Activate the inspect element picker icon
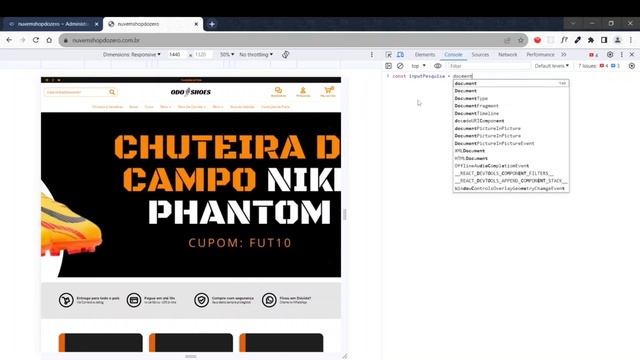640x360 pixels. pos(389,55)
